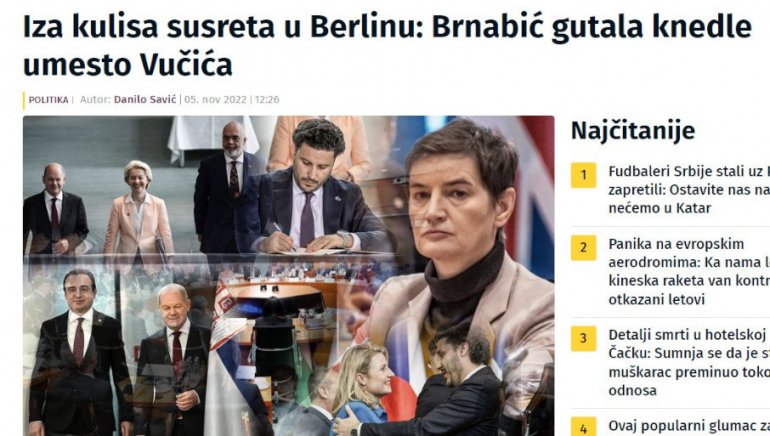The image size is (770, 436).
Task: Click the Najčitanije section heading
Action: pyautogui.click(x=633, y=131)
